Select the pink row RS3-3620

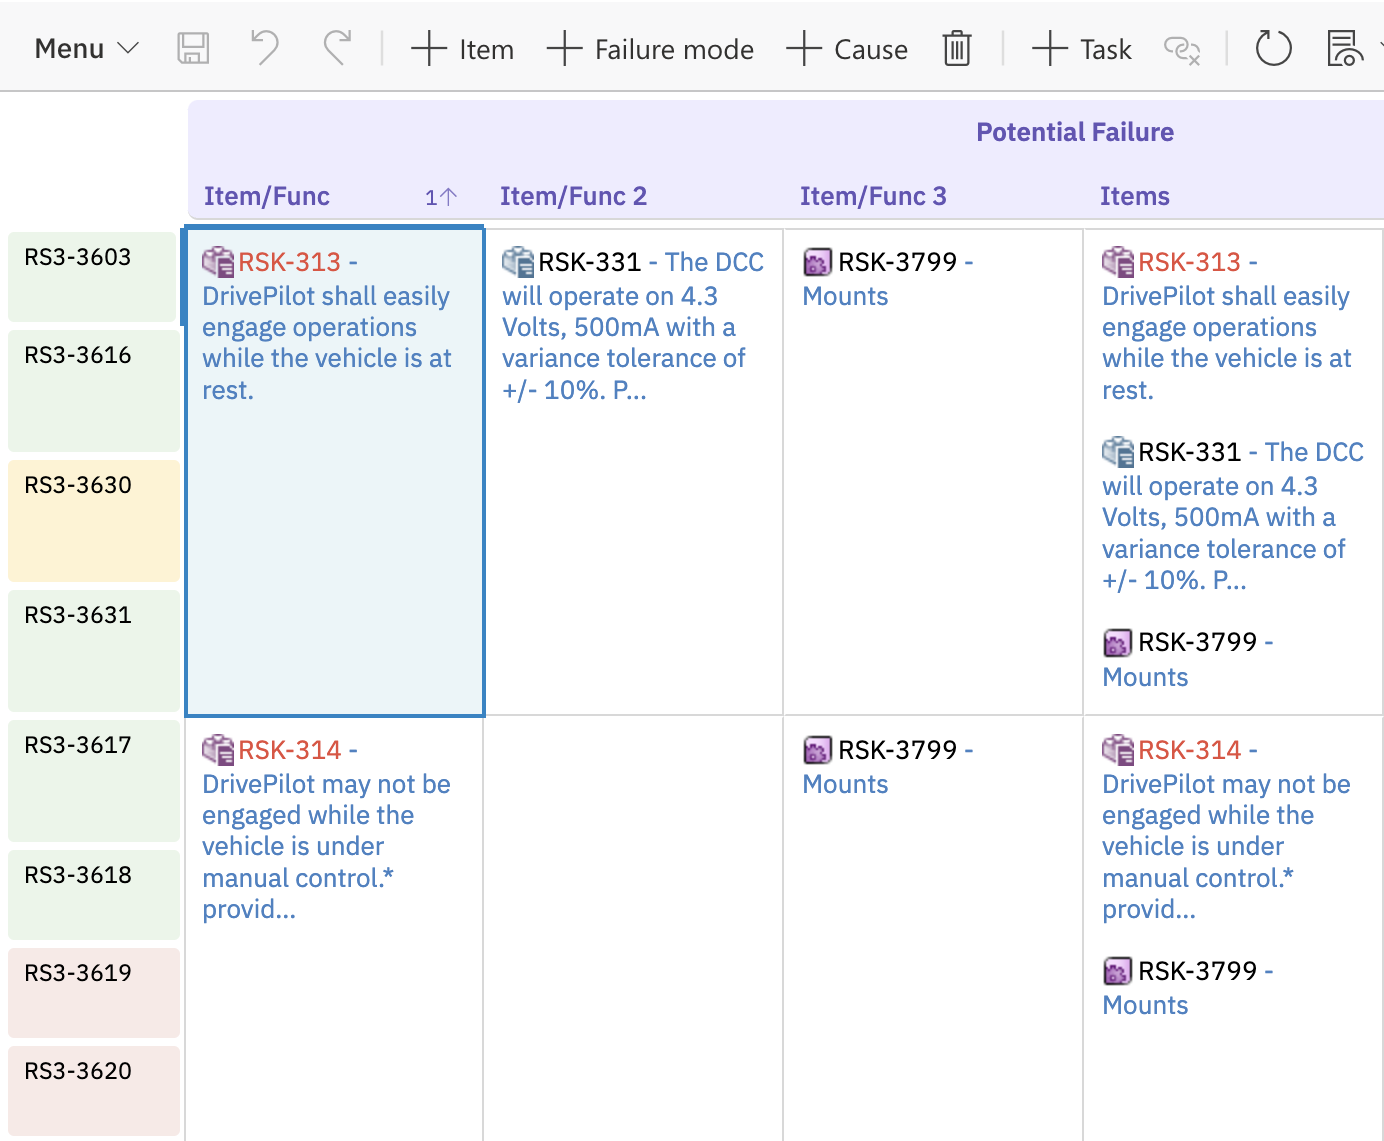coord(93,1091)
